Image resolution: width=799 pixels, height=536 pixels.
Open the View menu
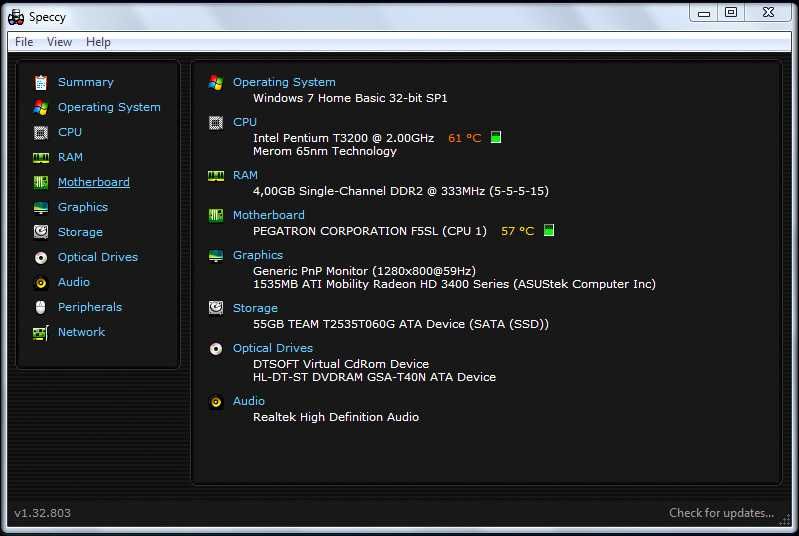pyautogui.click(x=59, y=42)
